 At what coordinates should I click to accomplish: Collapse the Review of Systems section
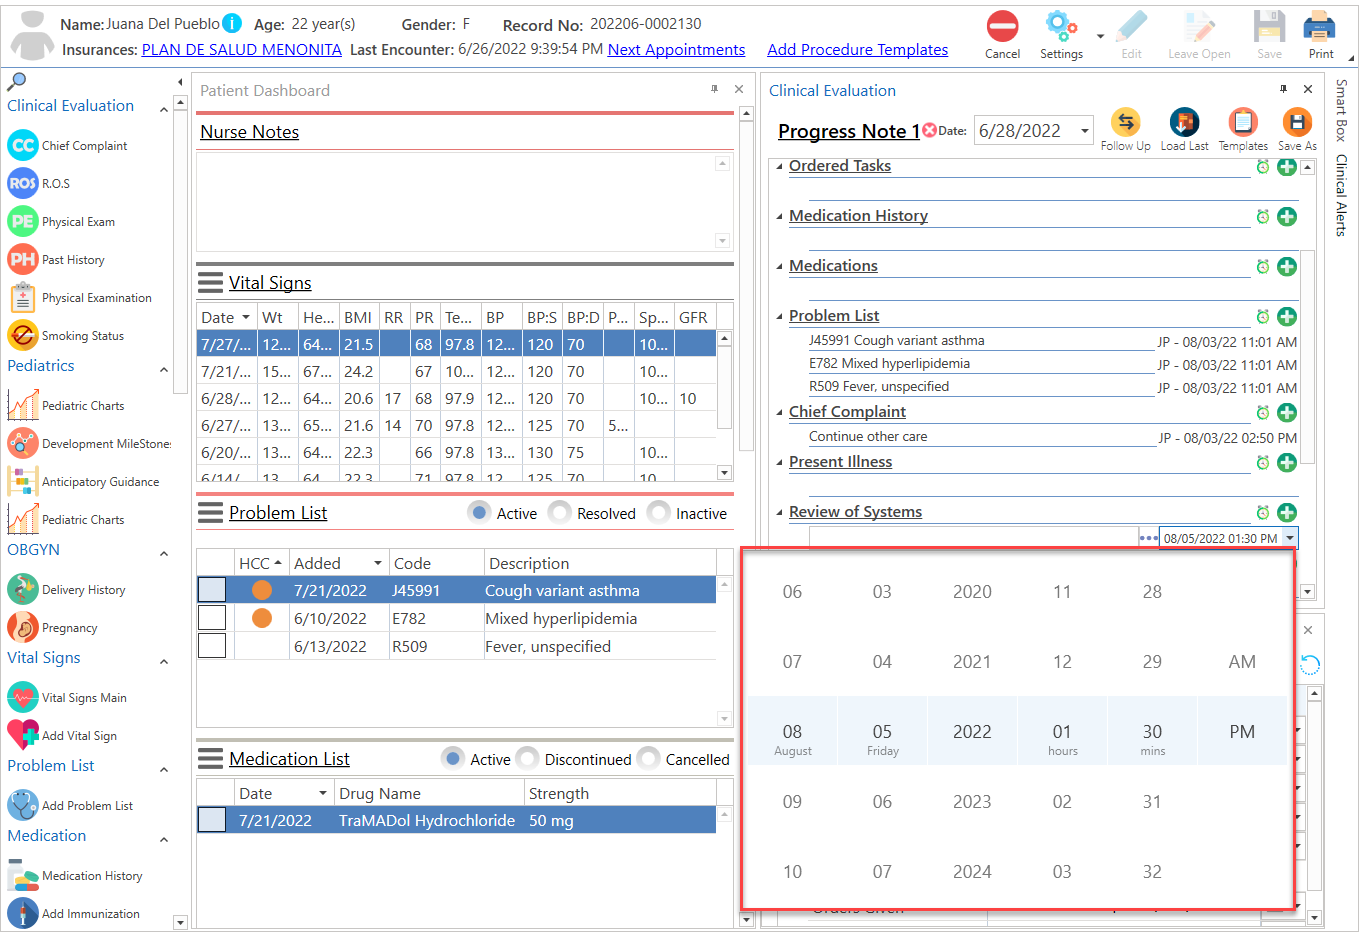click(x=778, y=511)
